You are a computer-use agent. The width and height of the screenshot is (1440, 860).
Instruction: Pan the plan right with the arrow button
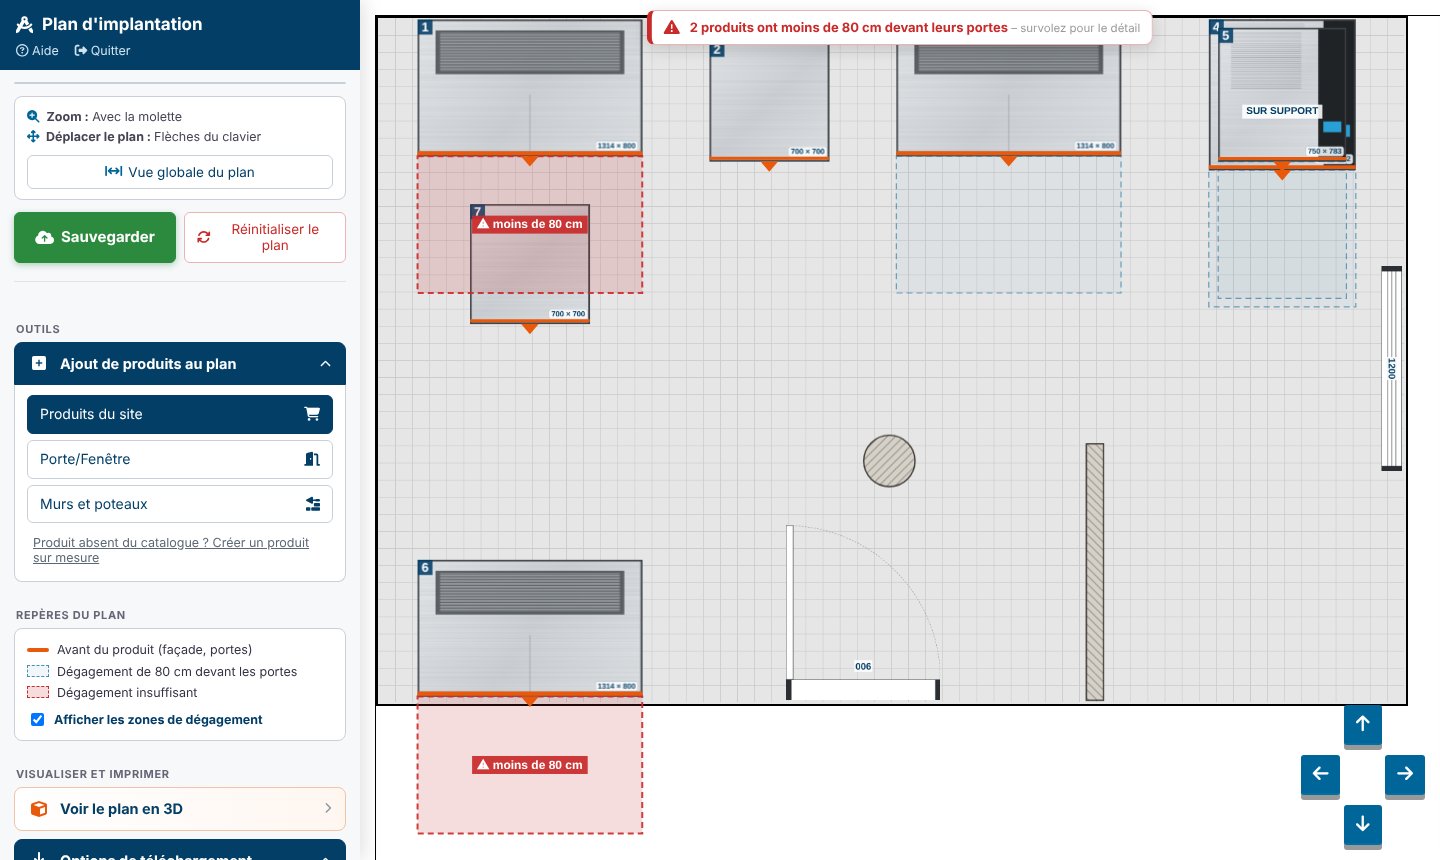pyautogui.click(x=1405, y=774)
